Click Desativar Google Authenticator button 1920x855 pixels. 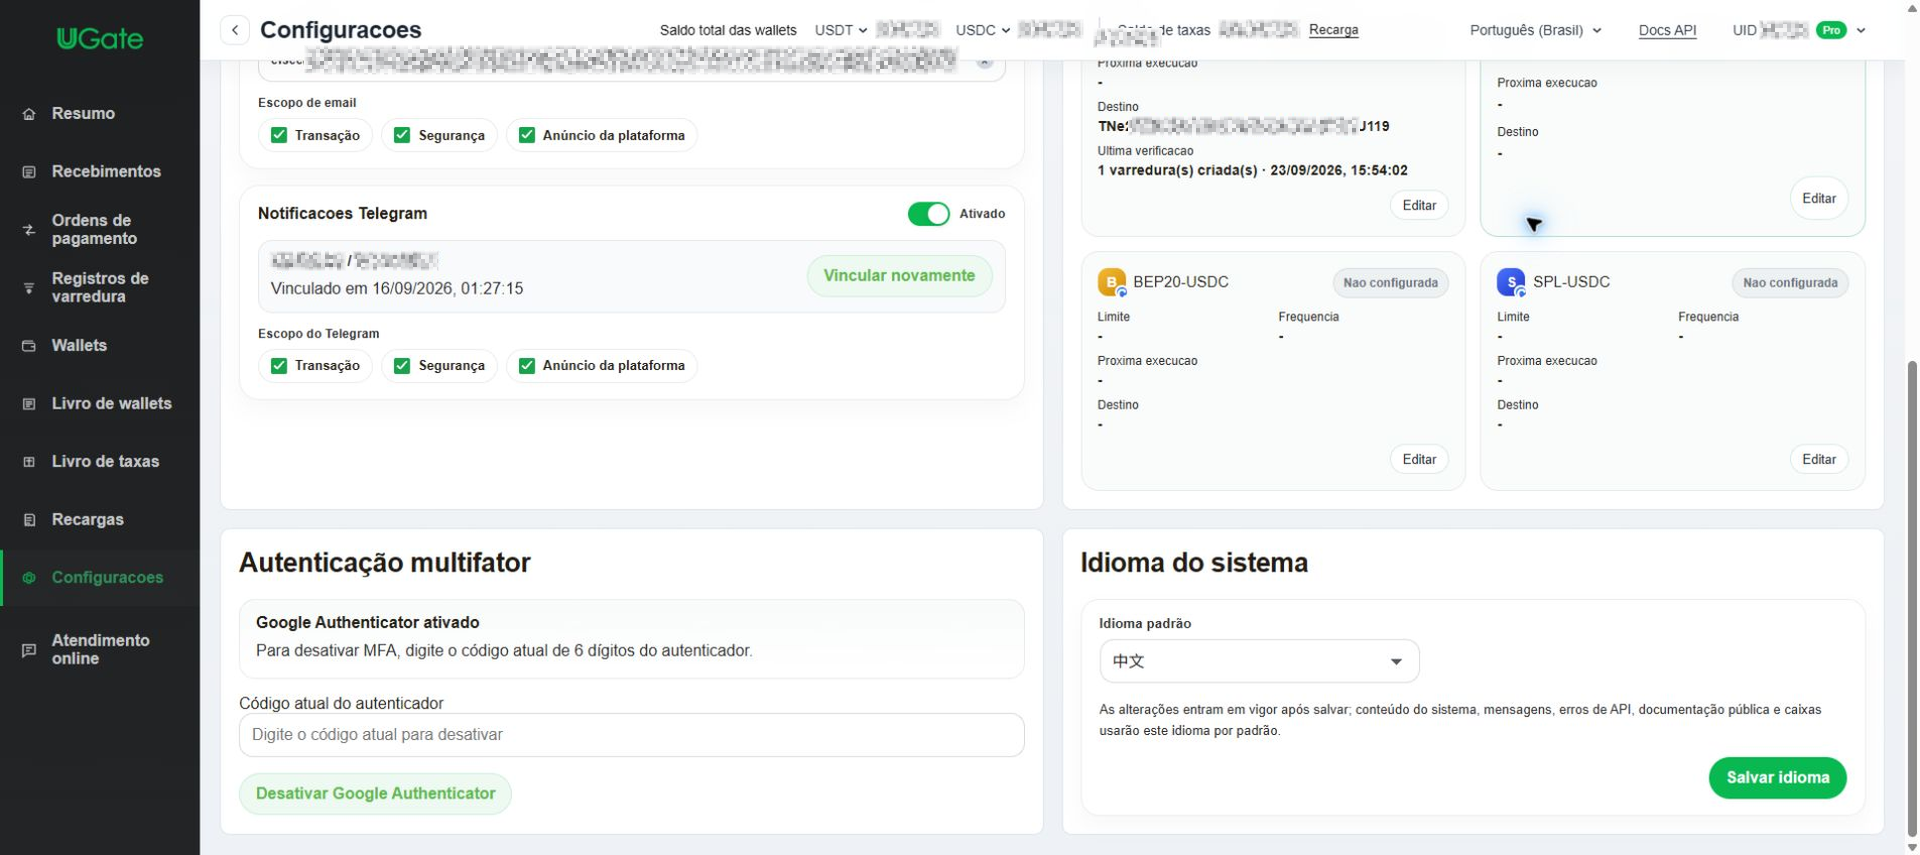(x=375, y=794)
